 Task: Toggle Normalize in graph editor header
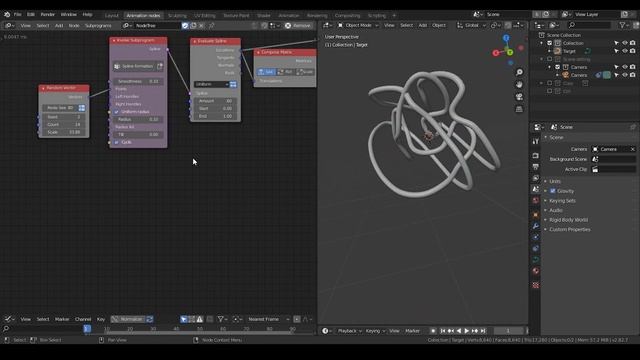point(128,319)
